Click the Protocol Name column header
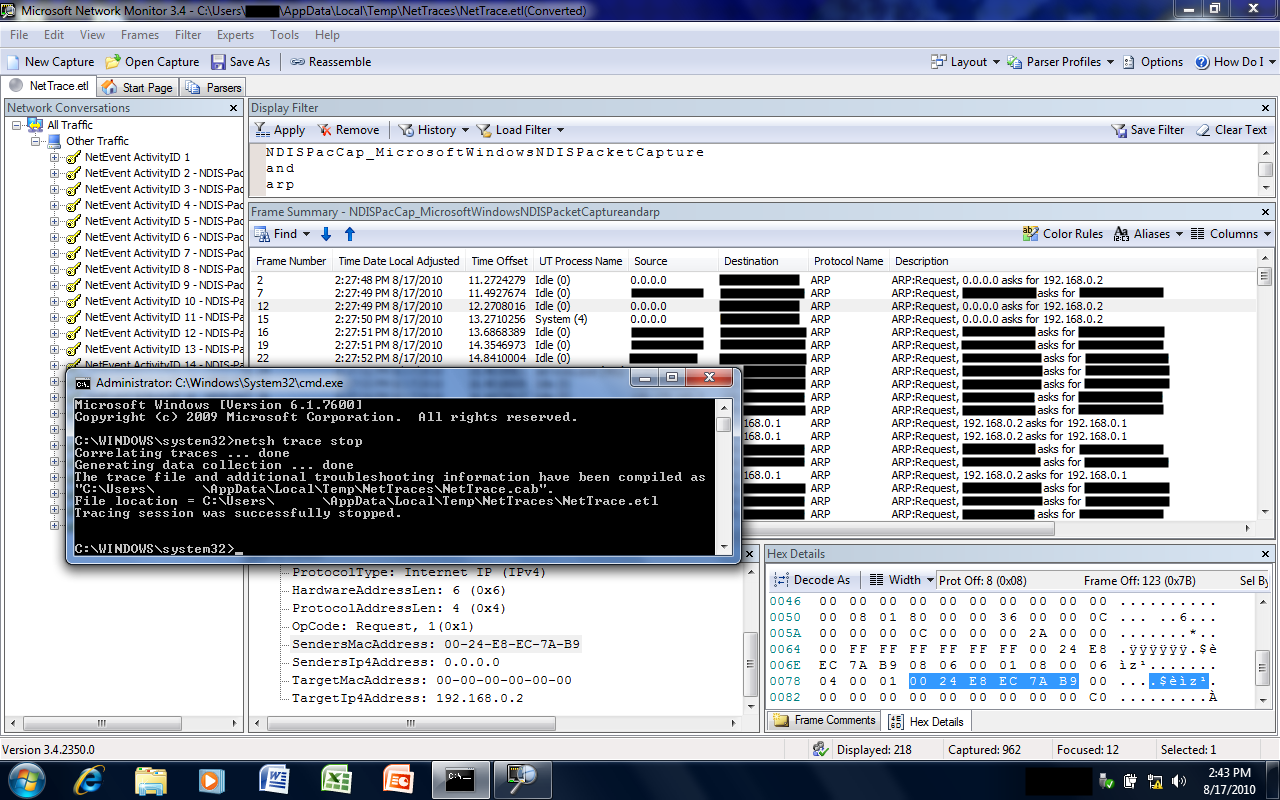Screen dimensions: 1280x800 pyautogui.click(x=849, y=261)
